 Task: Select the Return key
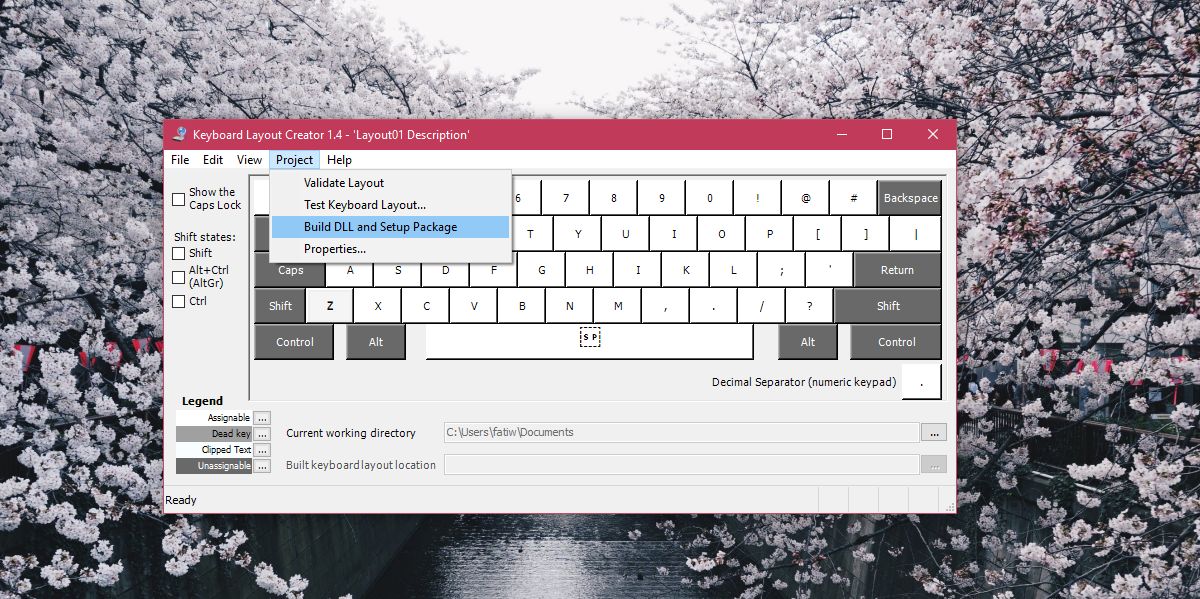coord(897,269)
